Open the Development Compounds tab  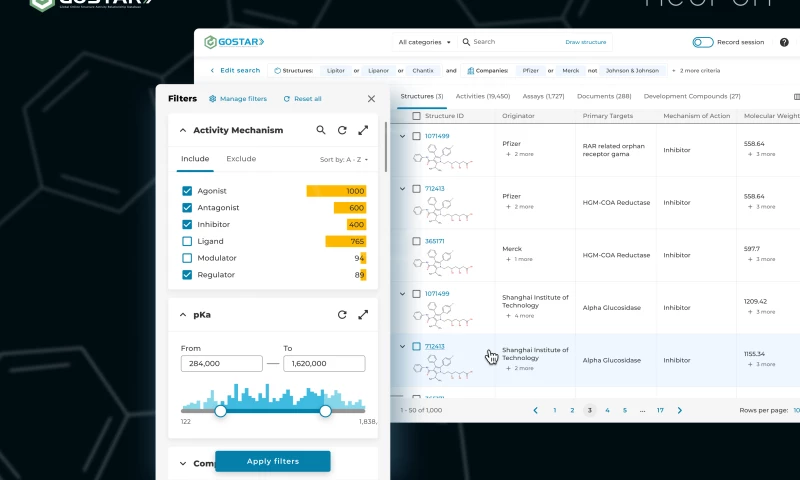(x=692, y=96)
